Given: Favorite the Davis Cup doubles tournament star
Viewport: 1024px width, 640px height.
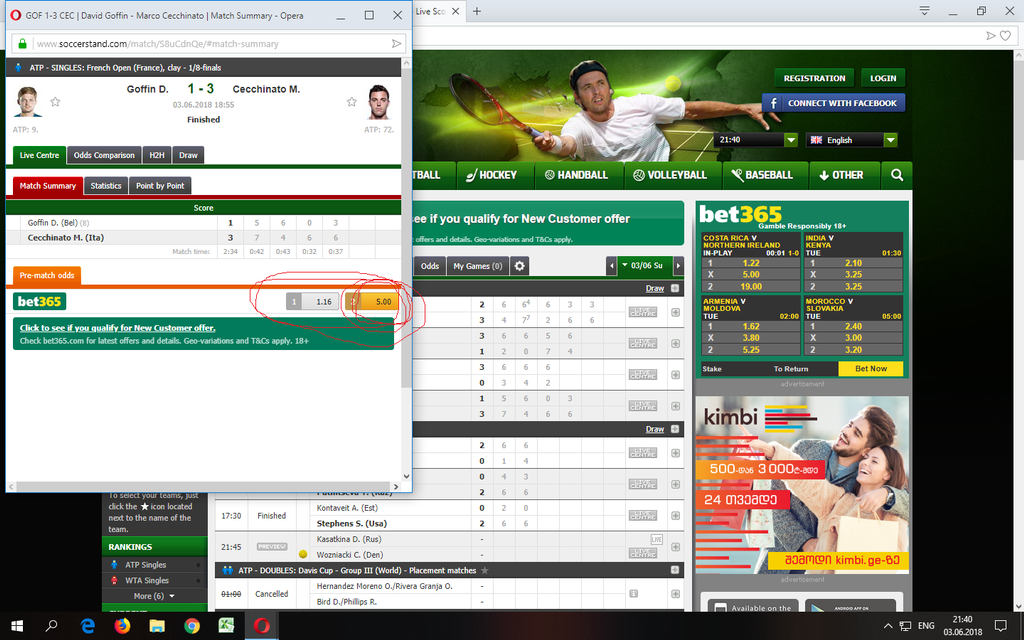Looking at the screenshot, I should click(485, 570).
